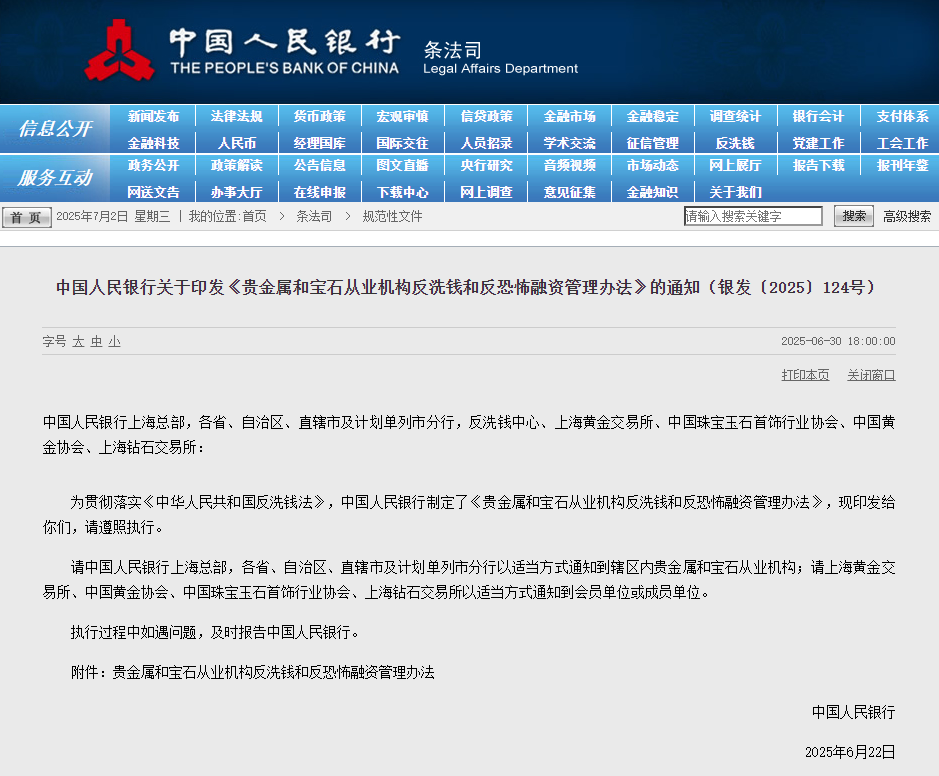Go to 图文直播 section
This screenshot has height=776, width=939.
(402, 165)
